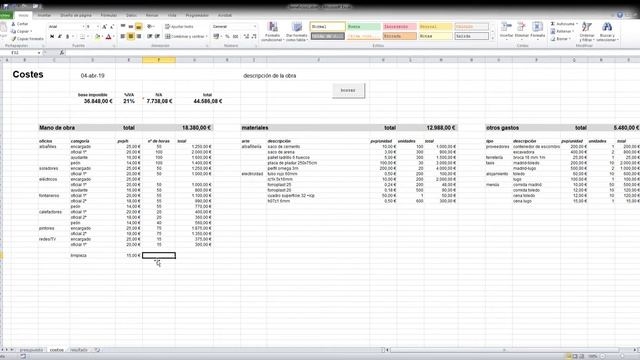Toggle align text right
The height and width of the screenshot is (360, 640).
[x=139, y=36]
